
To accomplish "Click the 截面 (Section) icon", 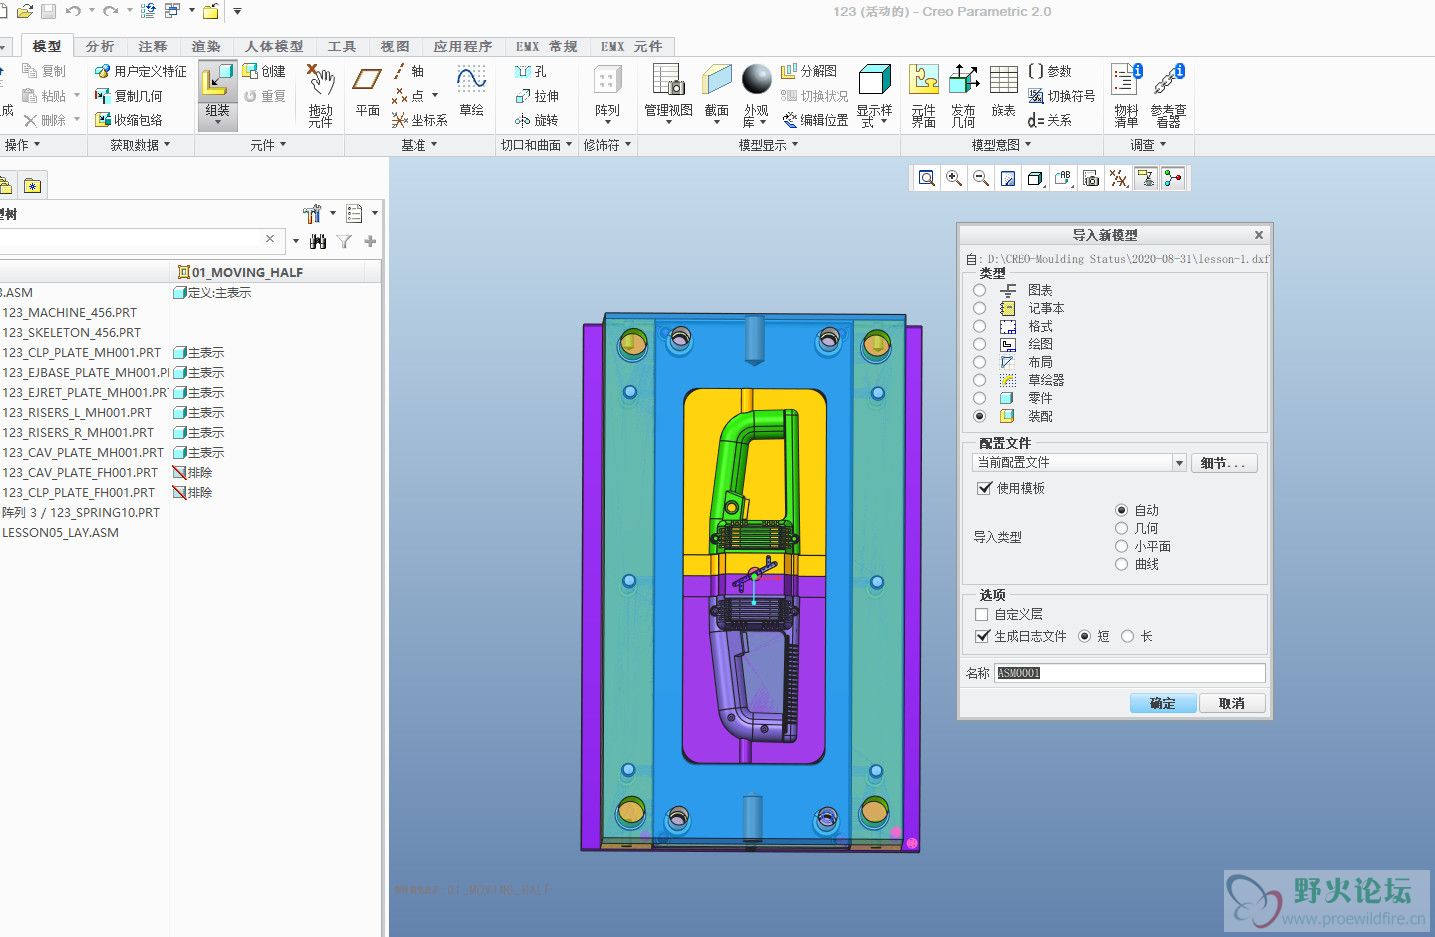I will pyautogui.click(x=716, y=93).
